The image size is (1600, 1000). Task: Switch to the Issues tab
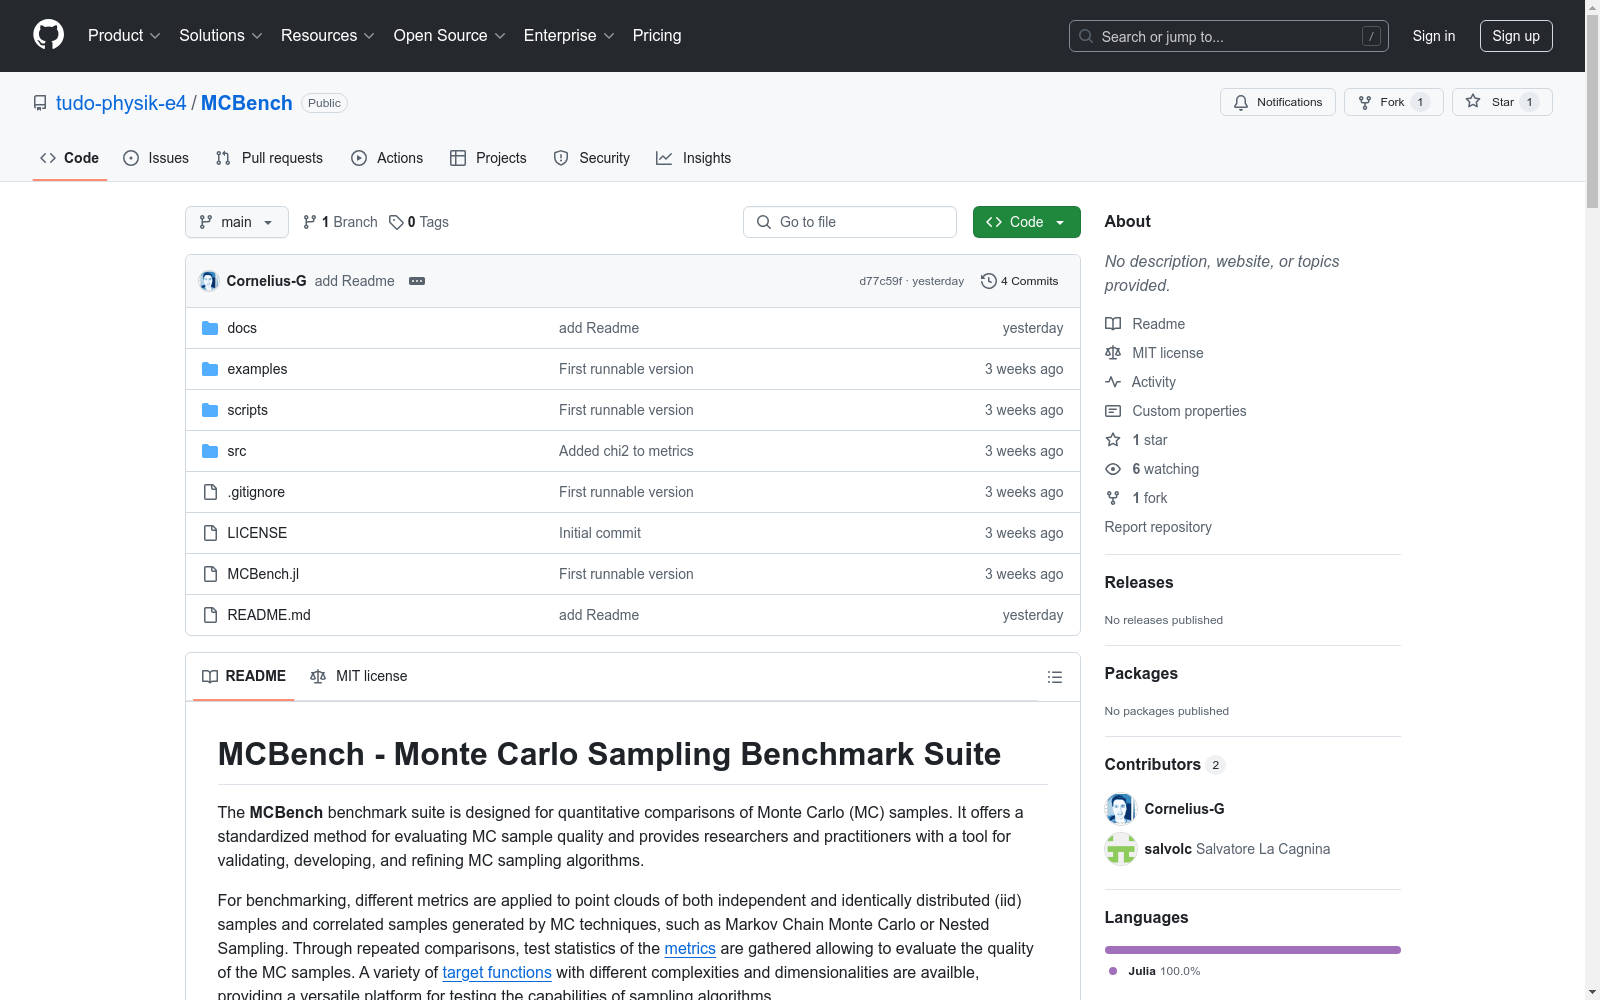[156, 158]
